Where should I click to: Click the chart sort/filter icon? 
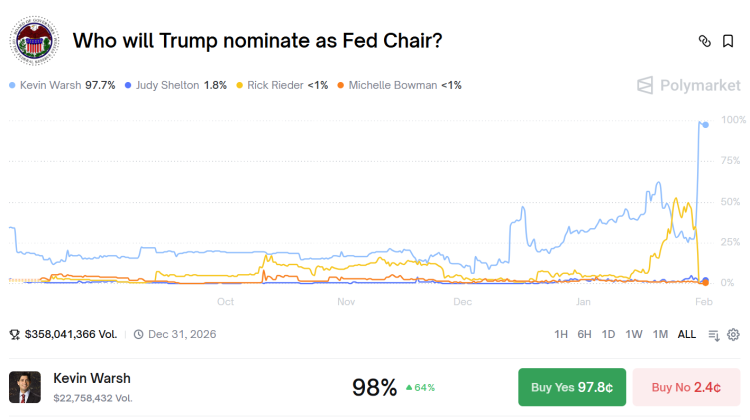(714, 334)
